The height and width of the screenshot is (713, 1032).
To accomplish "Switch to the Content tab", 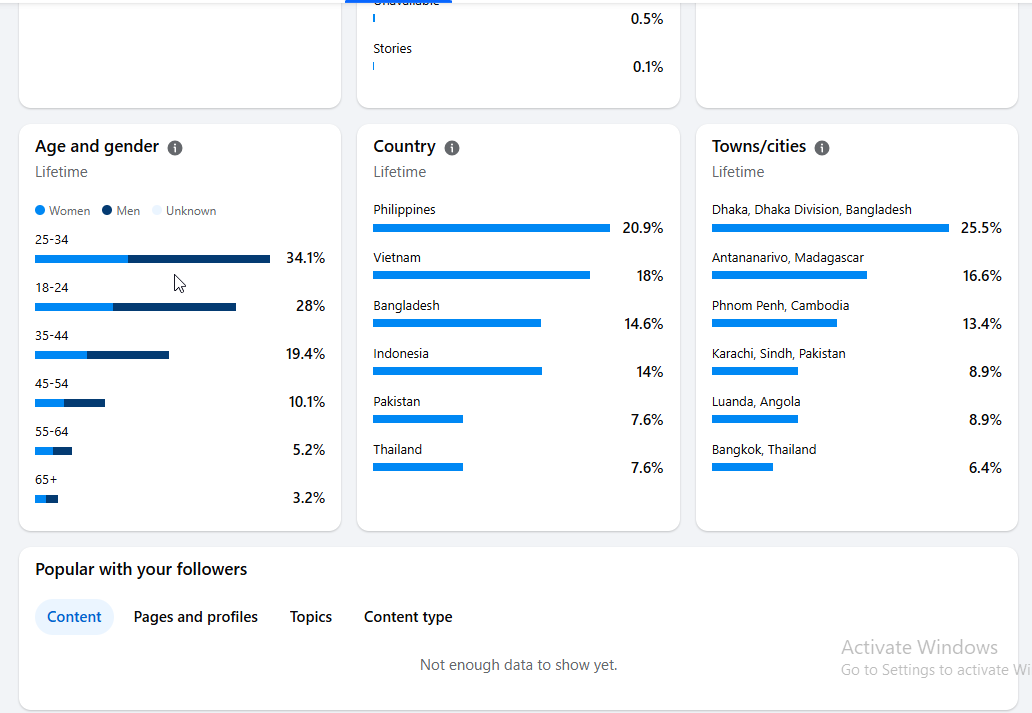I will click(74, 617).
